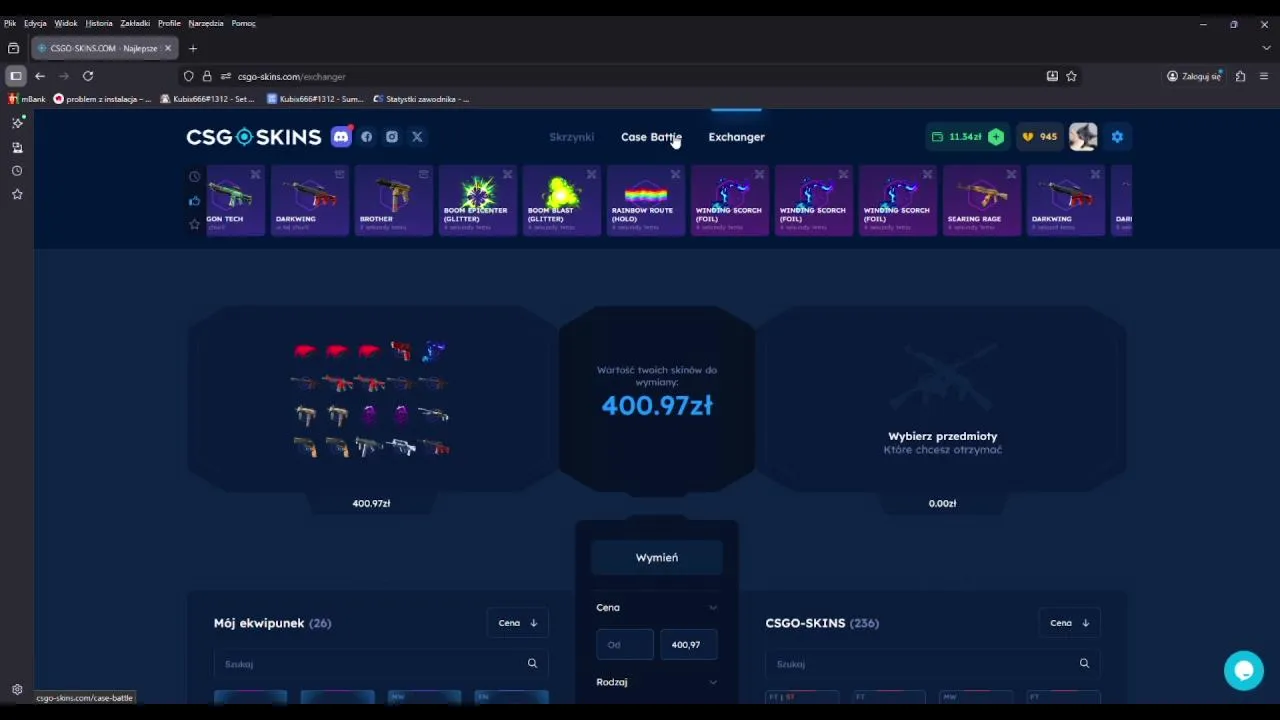Go back to previous page

tap(40, 76)
